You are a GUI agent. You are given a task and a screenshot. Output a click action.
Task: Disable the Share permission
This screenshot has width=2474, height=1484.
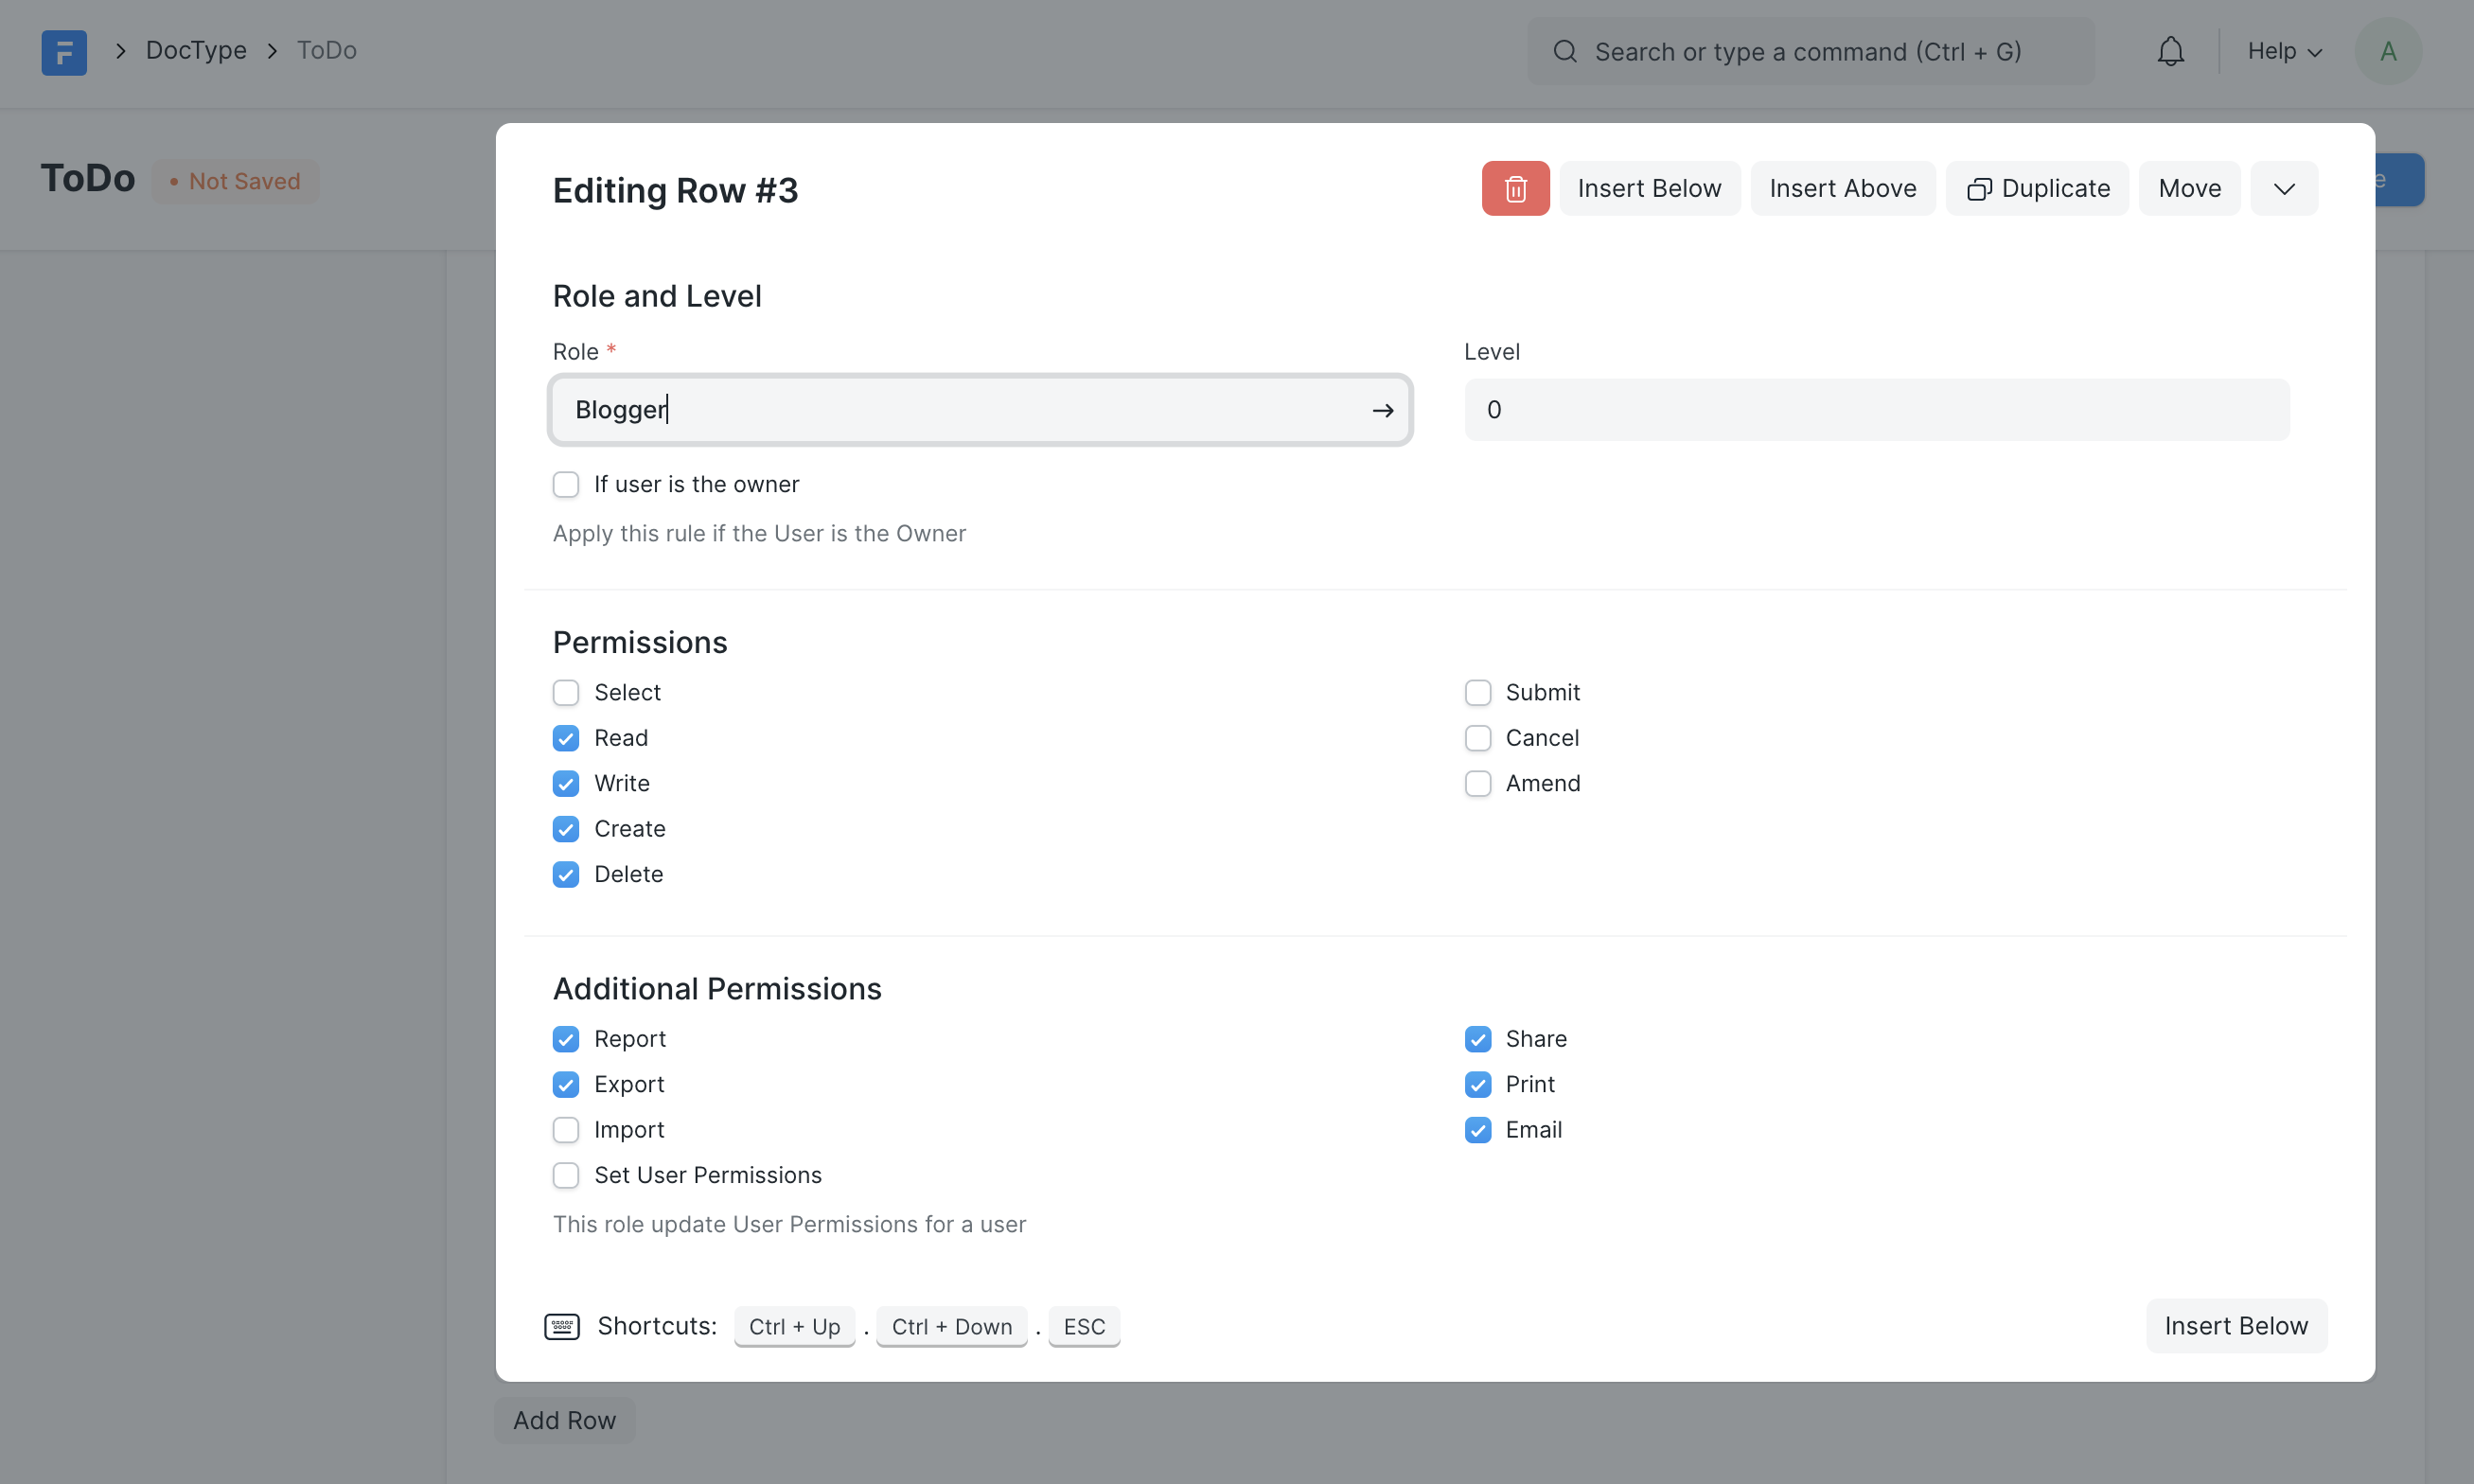pos(1478,1039)
